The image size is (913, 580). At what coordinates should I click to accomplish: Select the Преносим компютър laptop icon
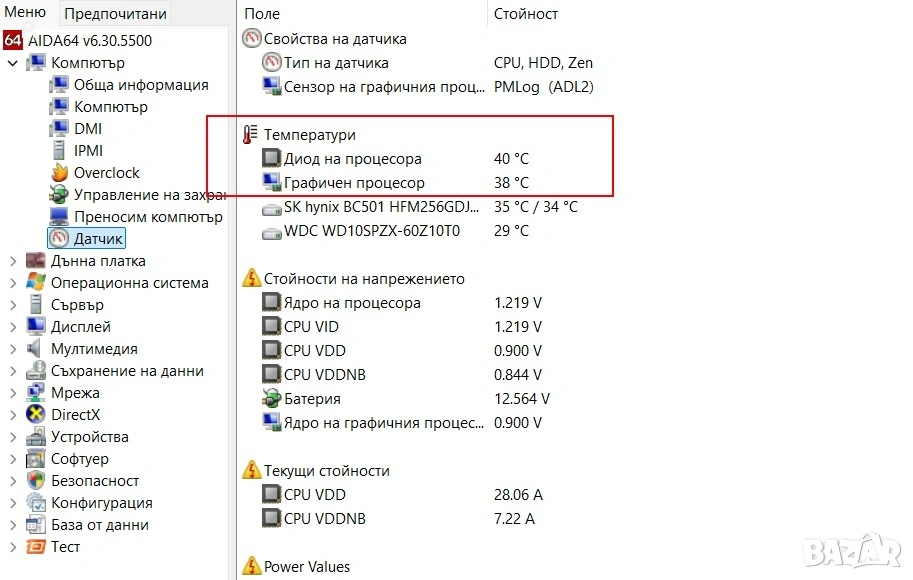59,216
